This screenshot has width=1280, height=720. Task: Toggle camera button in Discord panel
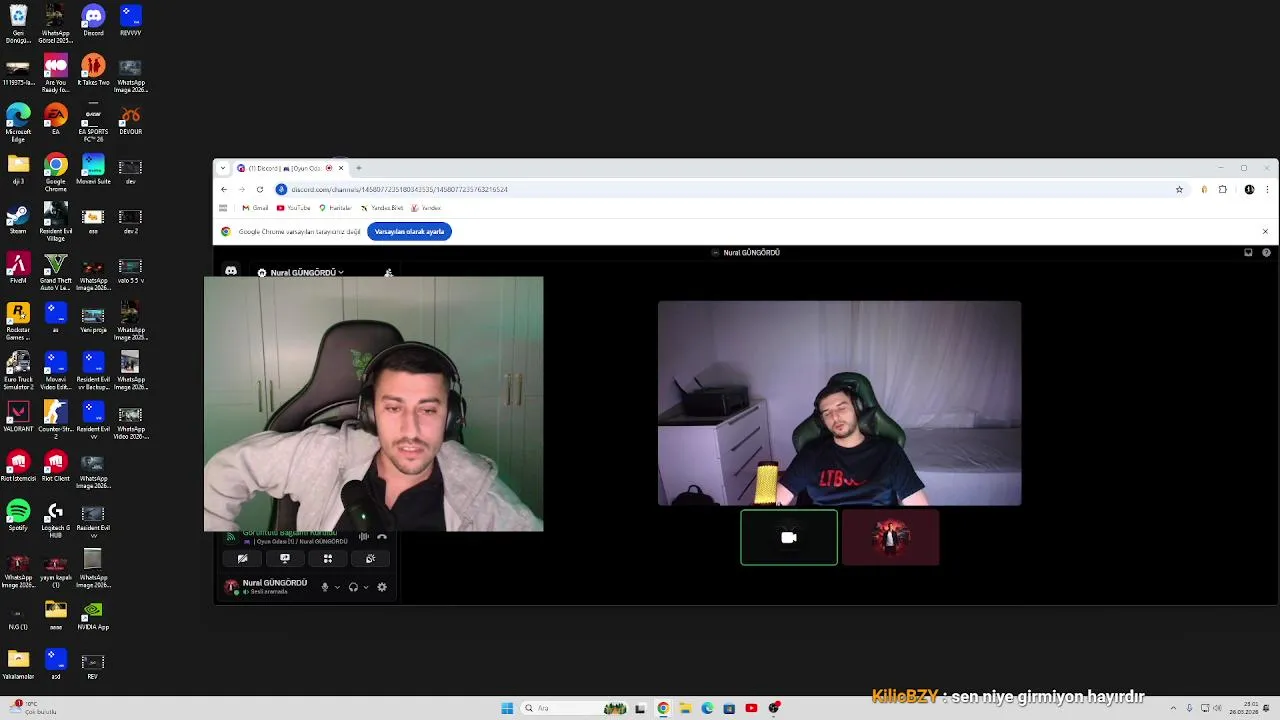242,559
